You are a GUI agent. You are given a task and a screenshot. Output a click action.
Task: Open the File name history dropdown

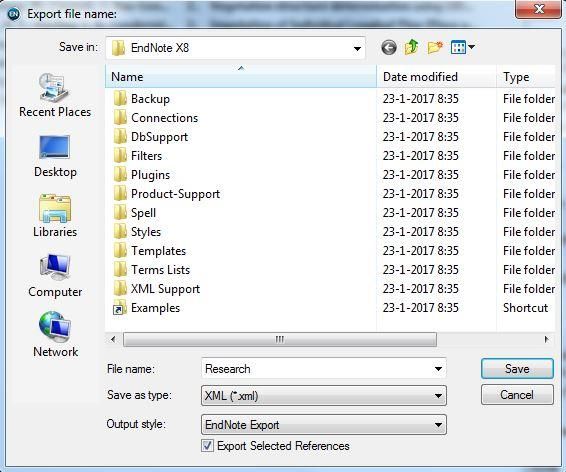coord(438,369)
